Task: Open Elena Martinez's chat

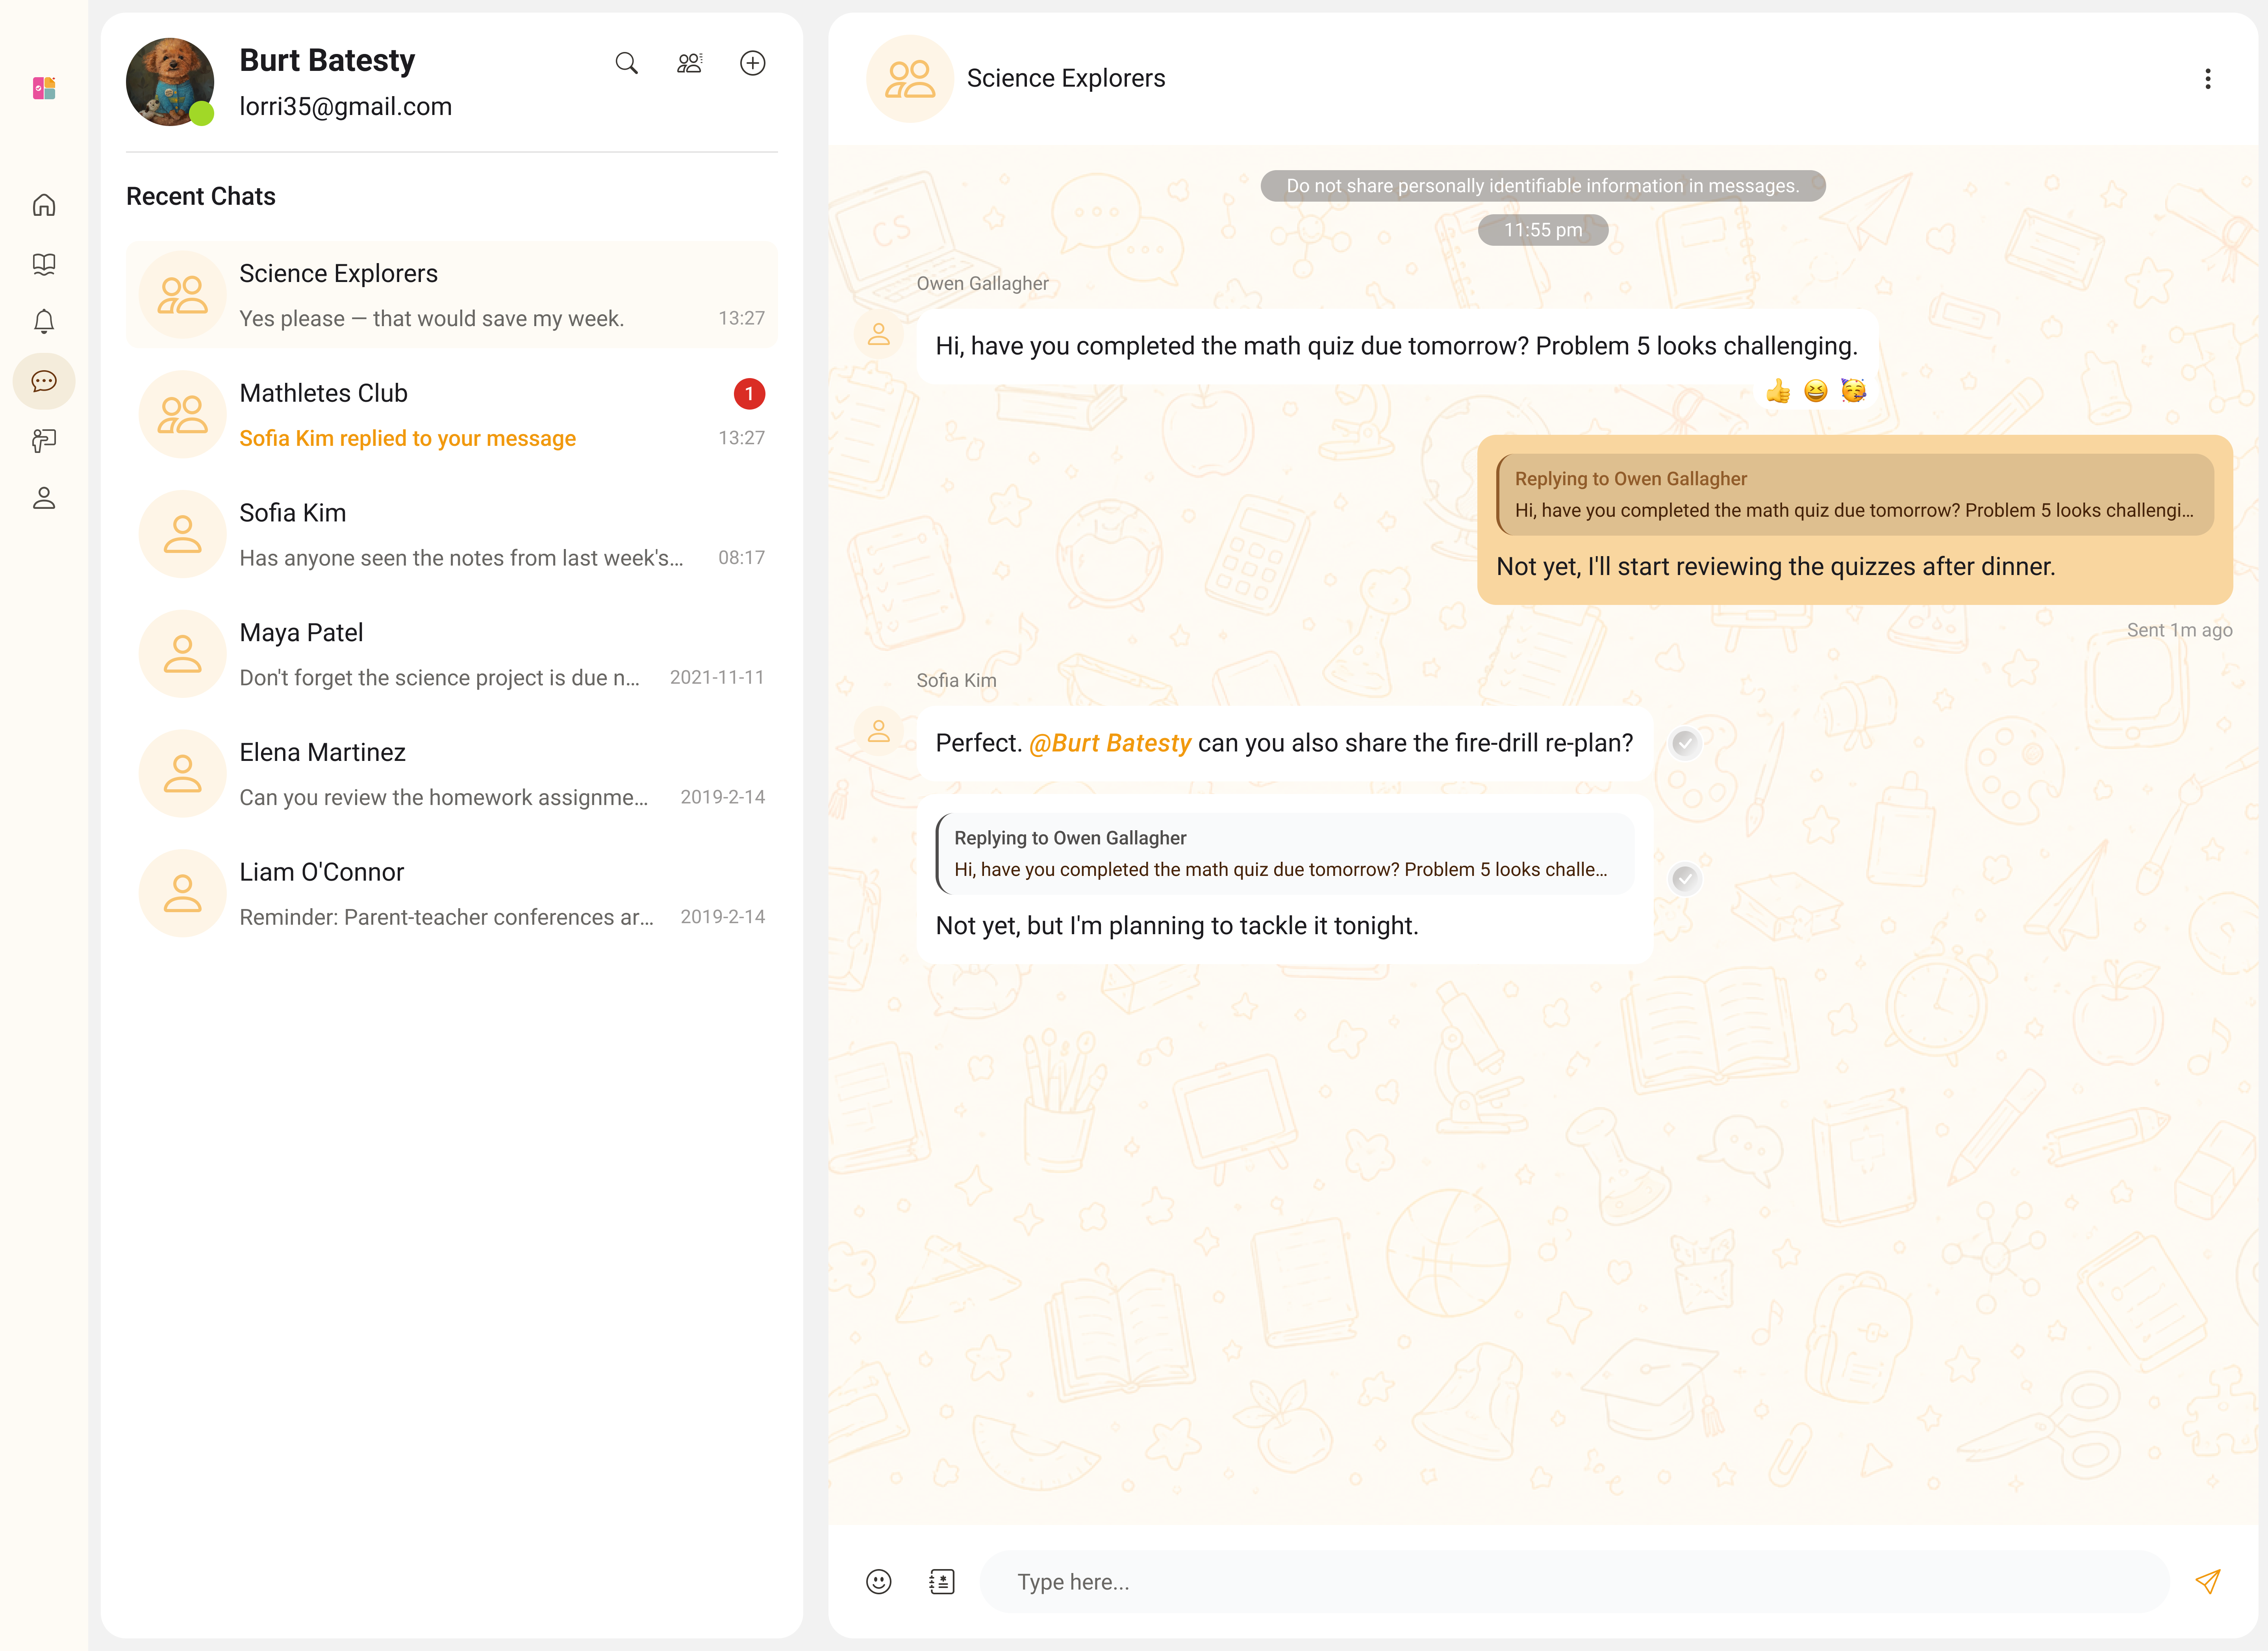Action: 452,774
